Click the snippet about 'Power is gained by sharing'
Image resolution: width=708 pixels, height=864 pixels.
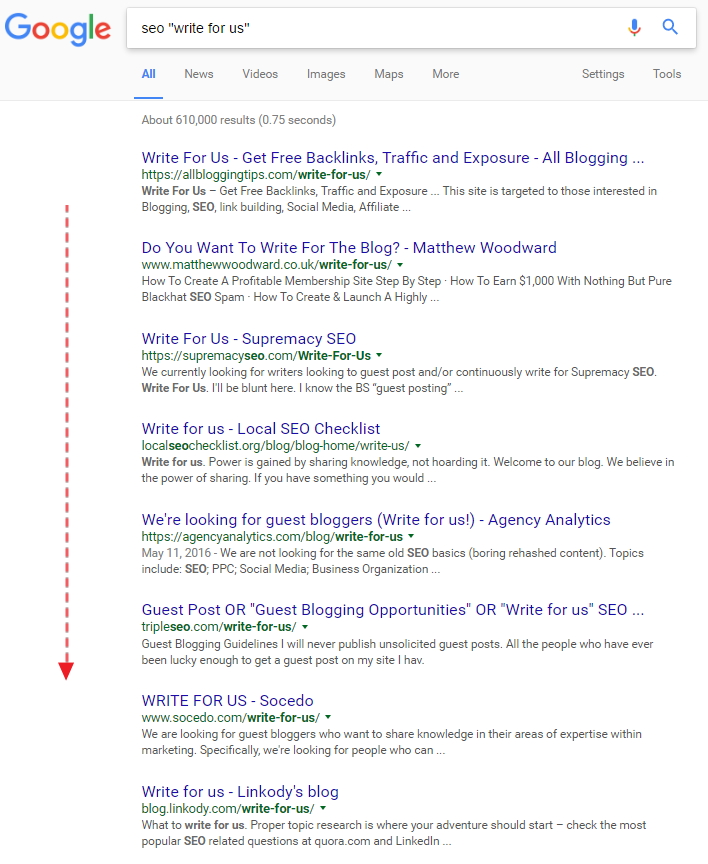tap(408, 470)
